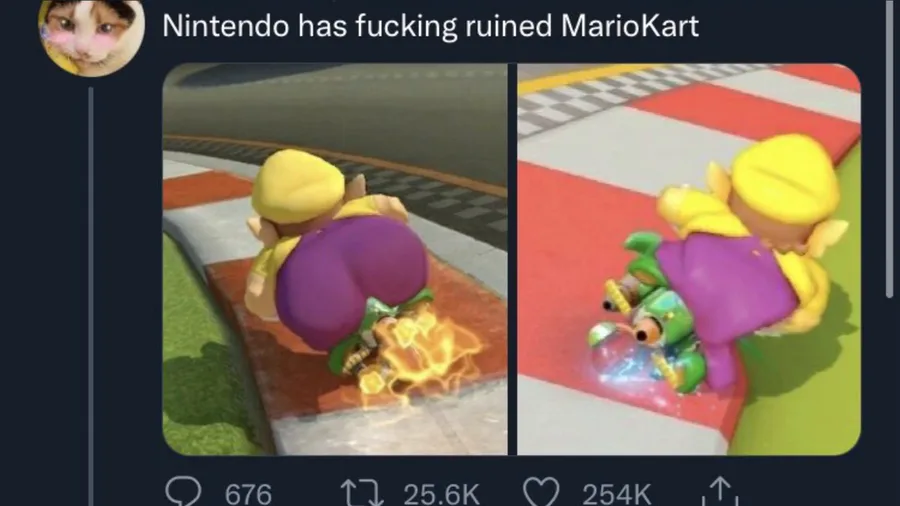
Task: Open the left Wario kart image
Action: (335, 259)
